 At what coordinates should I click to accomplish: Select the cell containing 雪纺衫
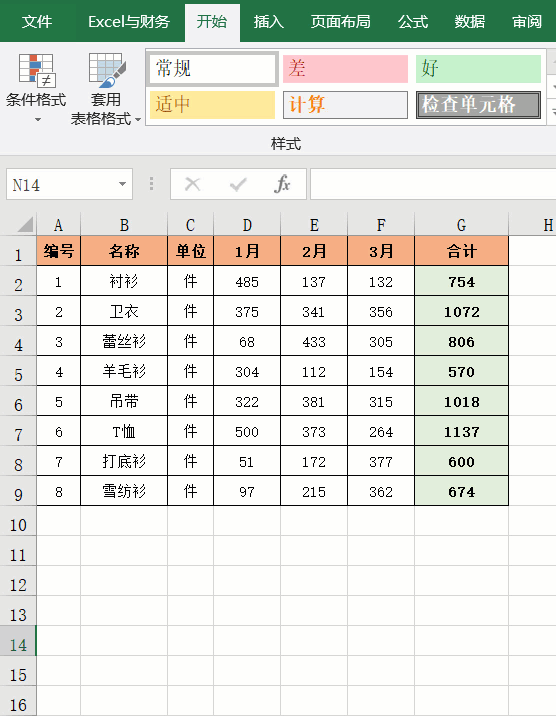(x=124, y=491)
